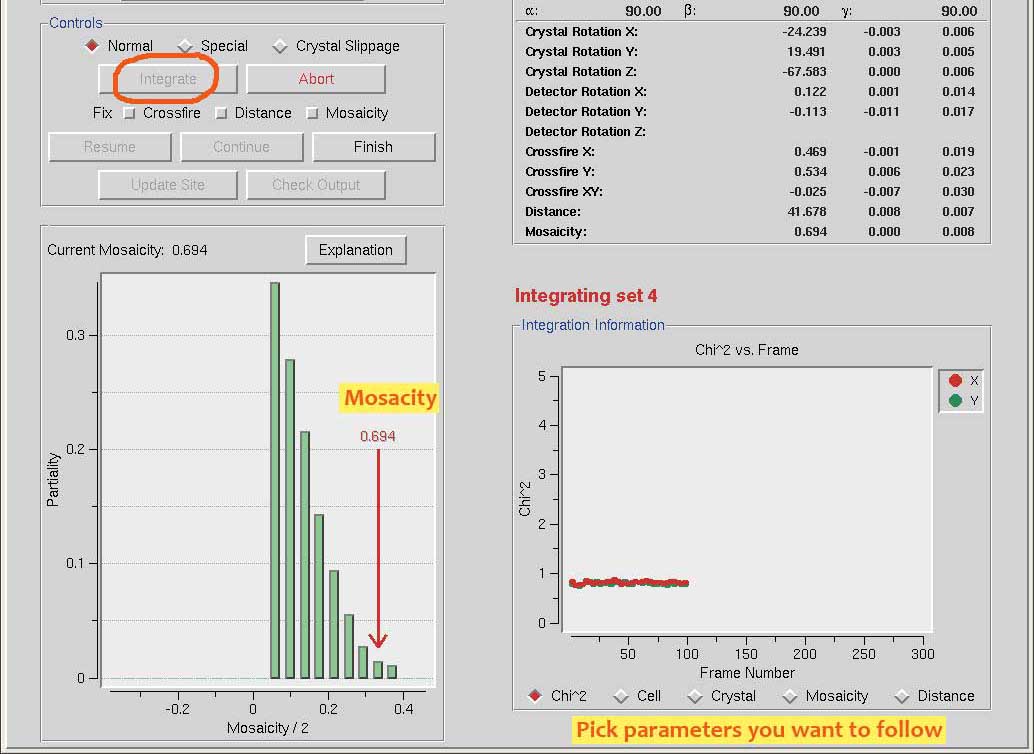Click the Continue button
1034x754 pixels.
(x=241, y=147)
